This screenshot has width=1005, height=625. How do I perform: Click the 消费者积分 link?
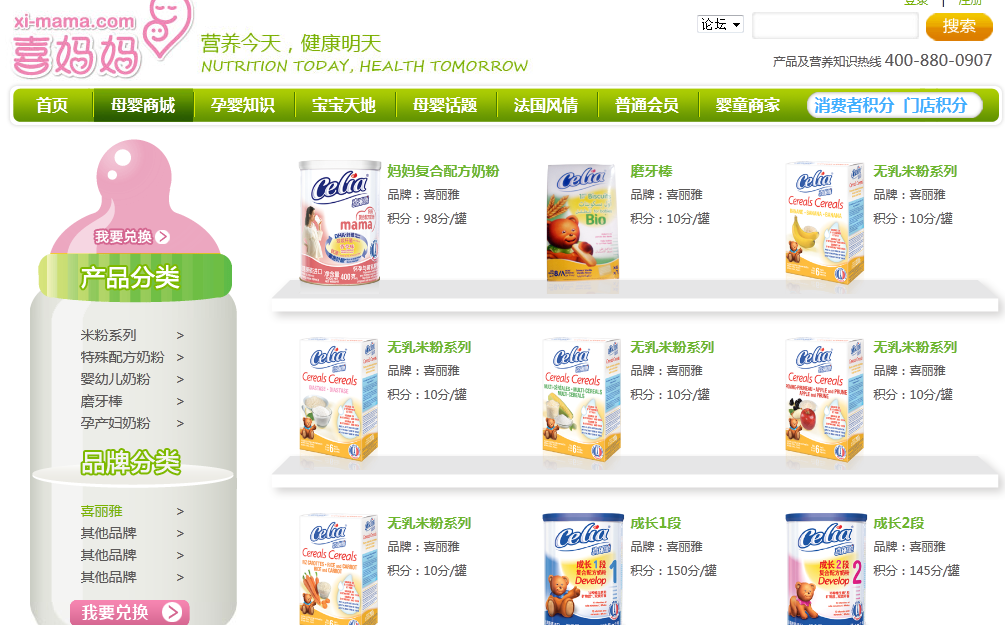(854, 105)
